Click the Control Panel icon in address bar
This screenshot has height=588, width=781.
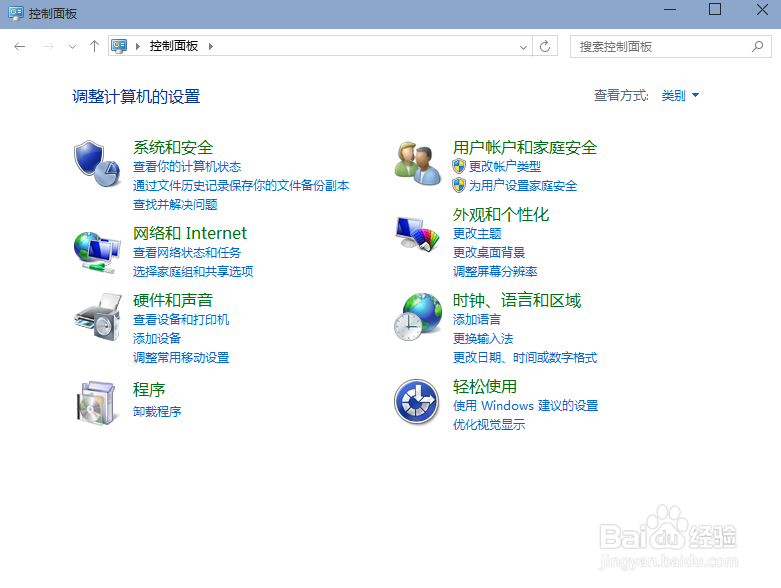pos(119,46)
